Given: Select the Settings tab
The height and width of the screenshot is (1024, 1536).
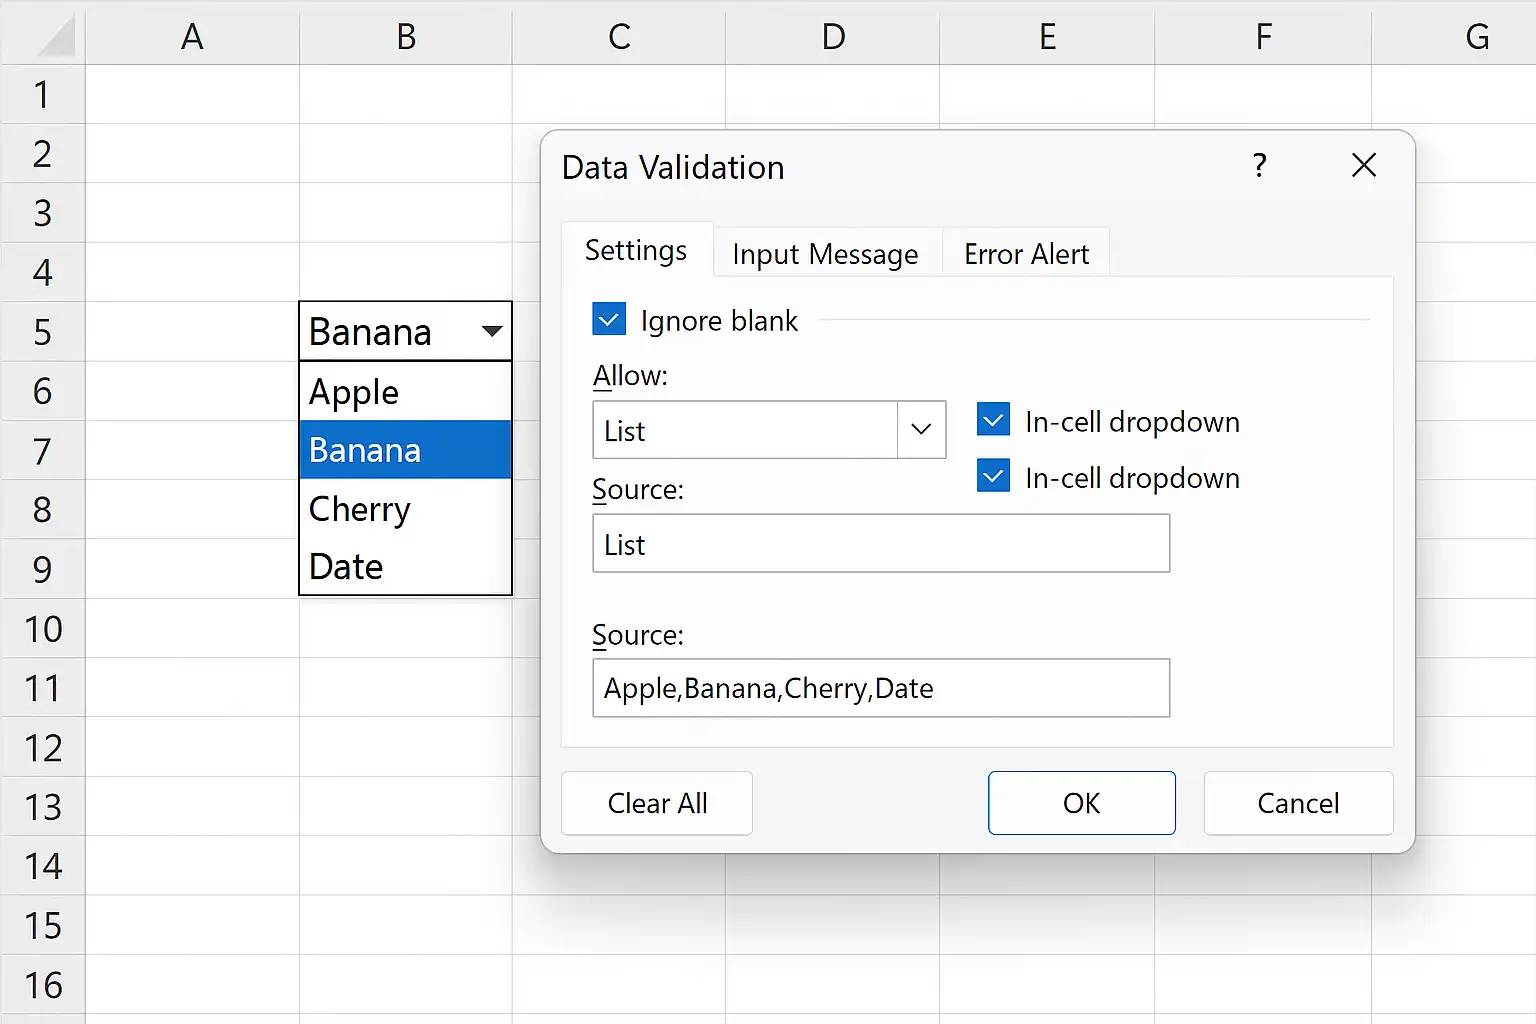Looking at the screenshot, I should [636, 250].
